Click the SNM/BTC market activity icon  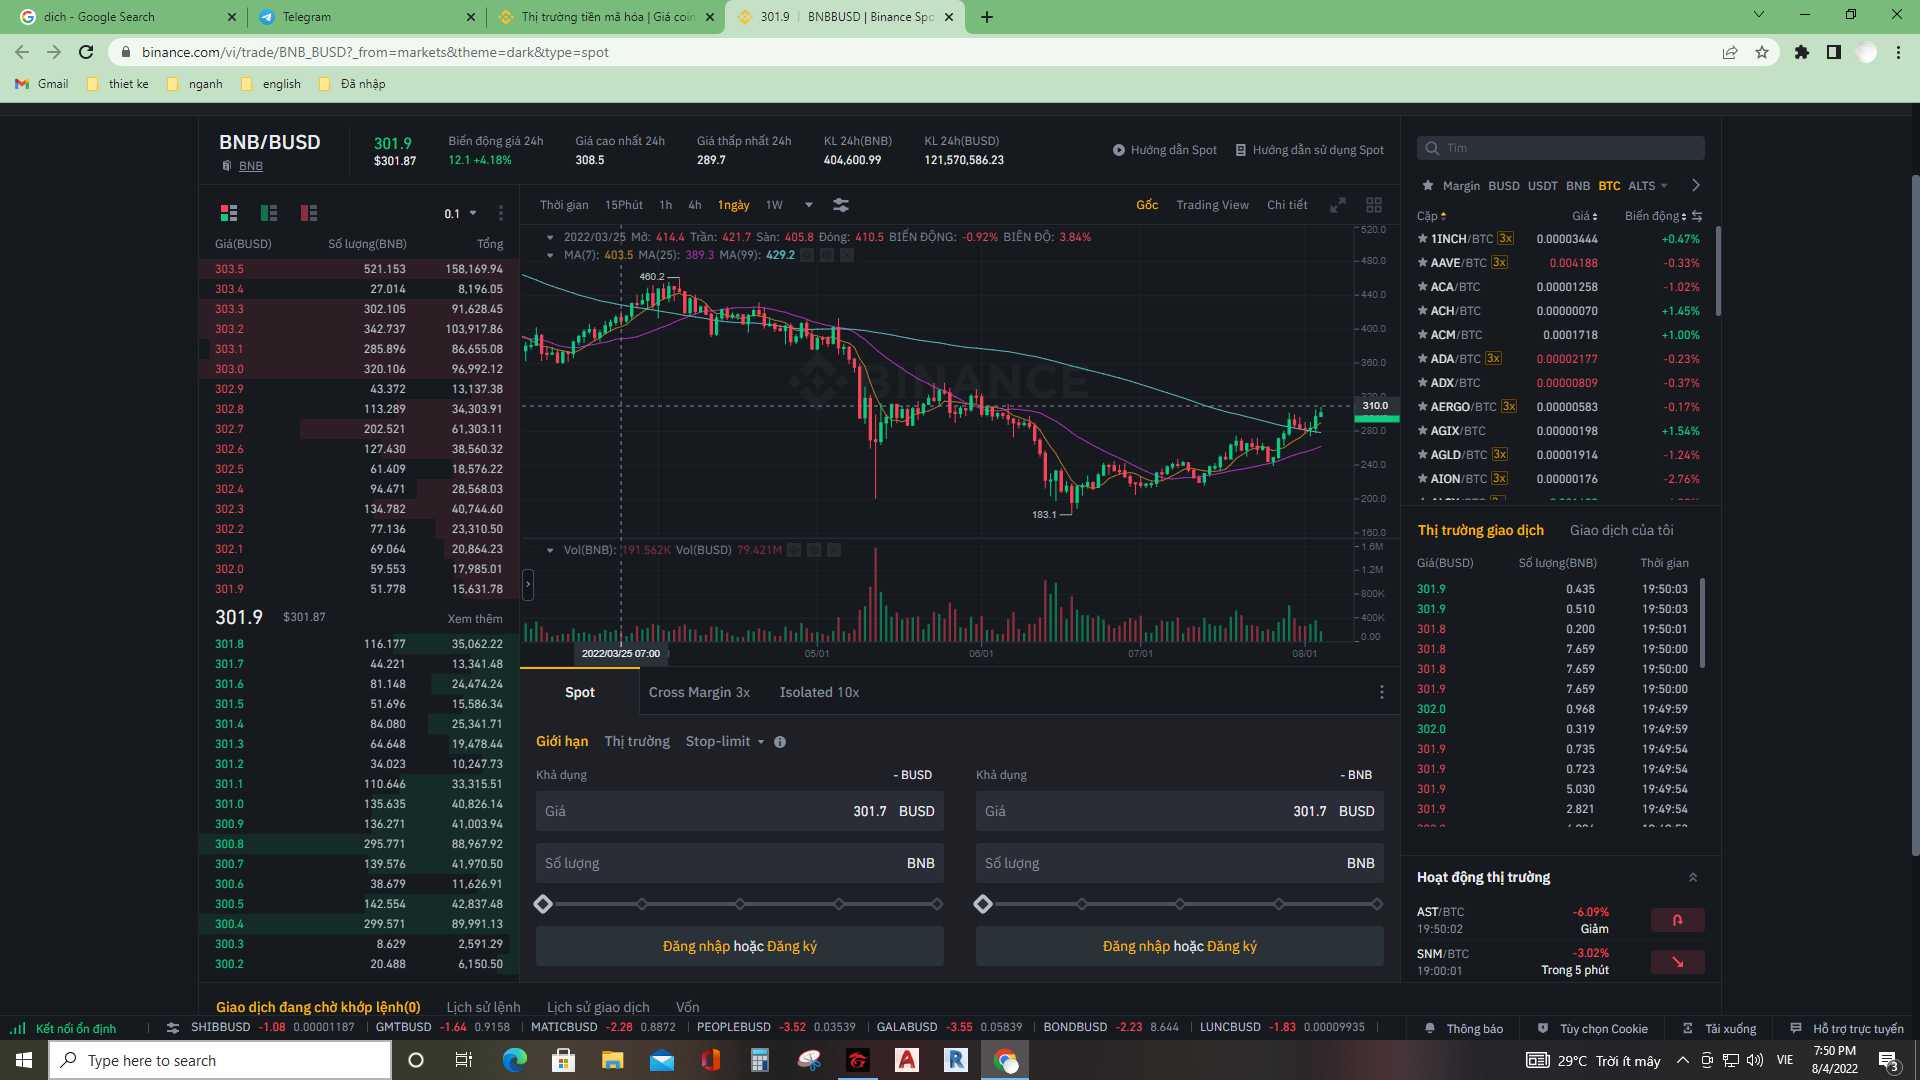(1678, 962)
